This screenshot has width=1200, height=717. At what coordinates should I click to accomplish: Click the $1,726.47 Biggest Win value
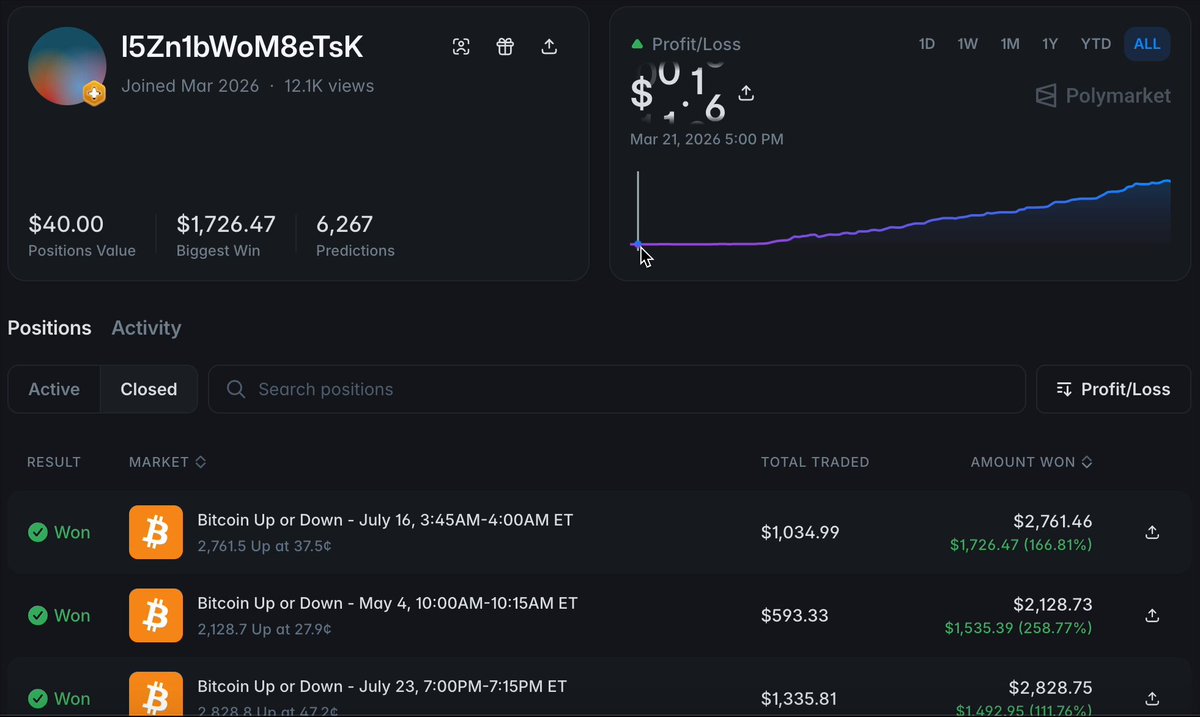click(x=226, y=224)
